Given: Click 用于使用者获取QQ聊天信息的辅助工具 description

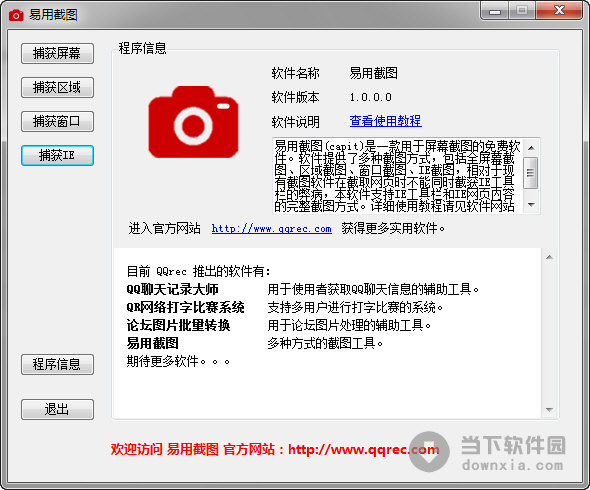Looking at the screenshot, I should pos(373,289).
